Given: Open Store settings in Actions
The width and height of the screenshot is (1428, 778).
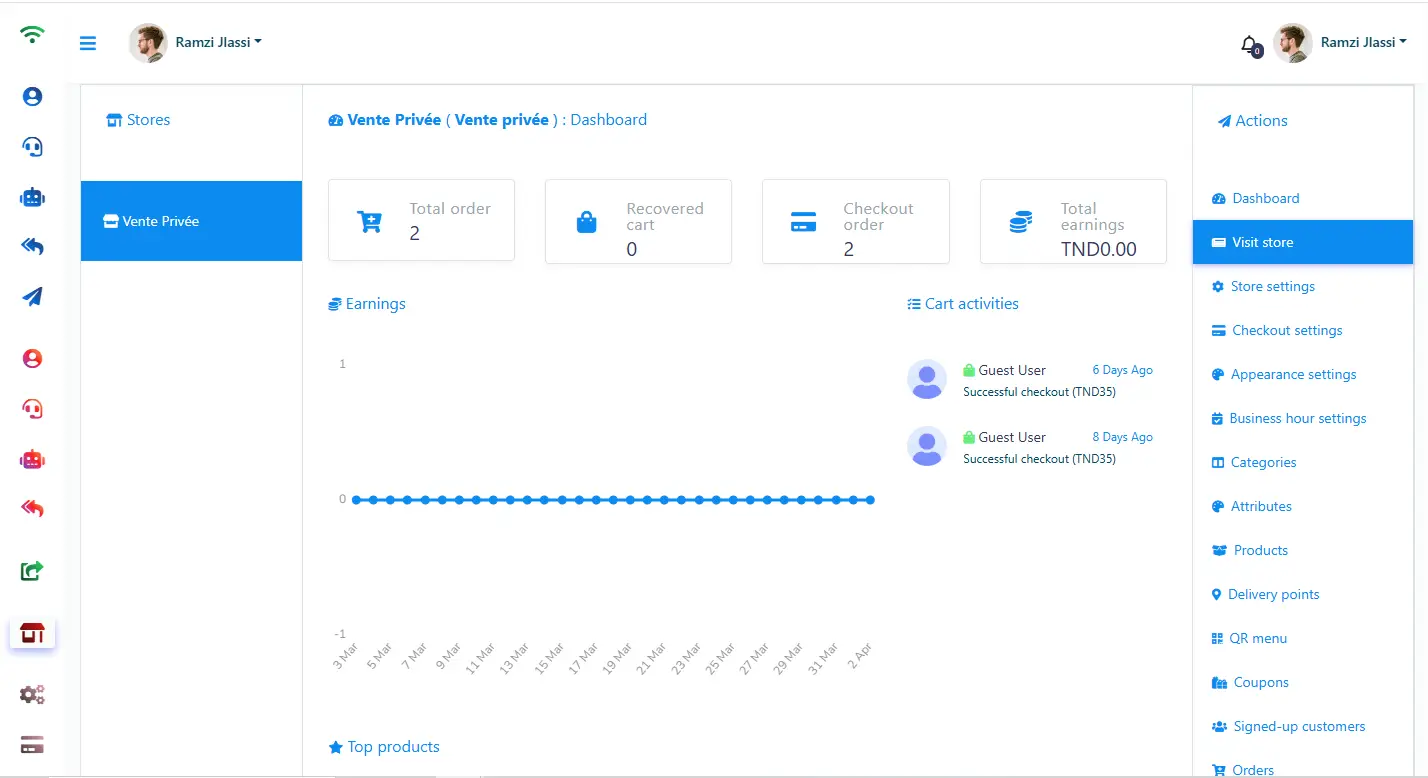Looking at the screenshot, I should (1272, 287).
